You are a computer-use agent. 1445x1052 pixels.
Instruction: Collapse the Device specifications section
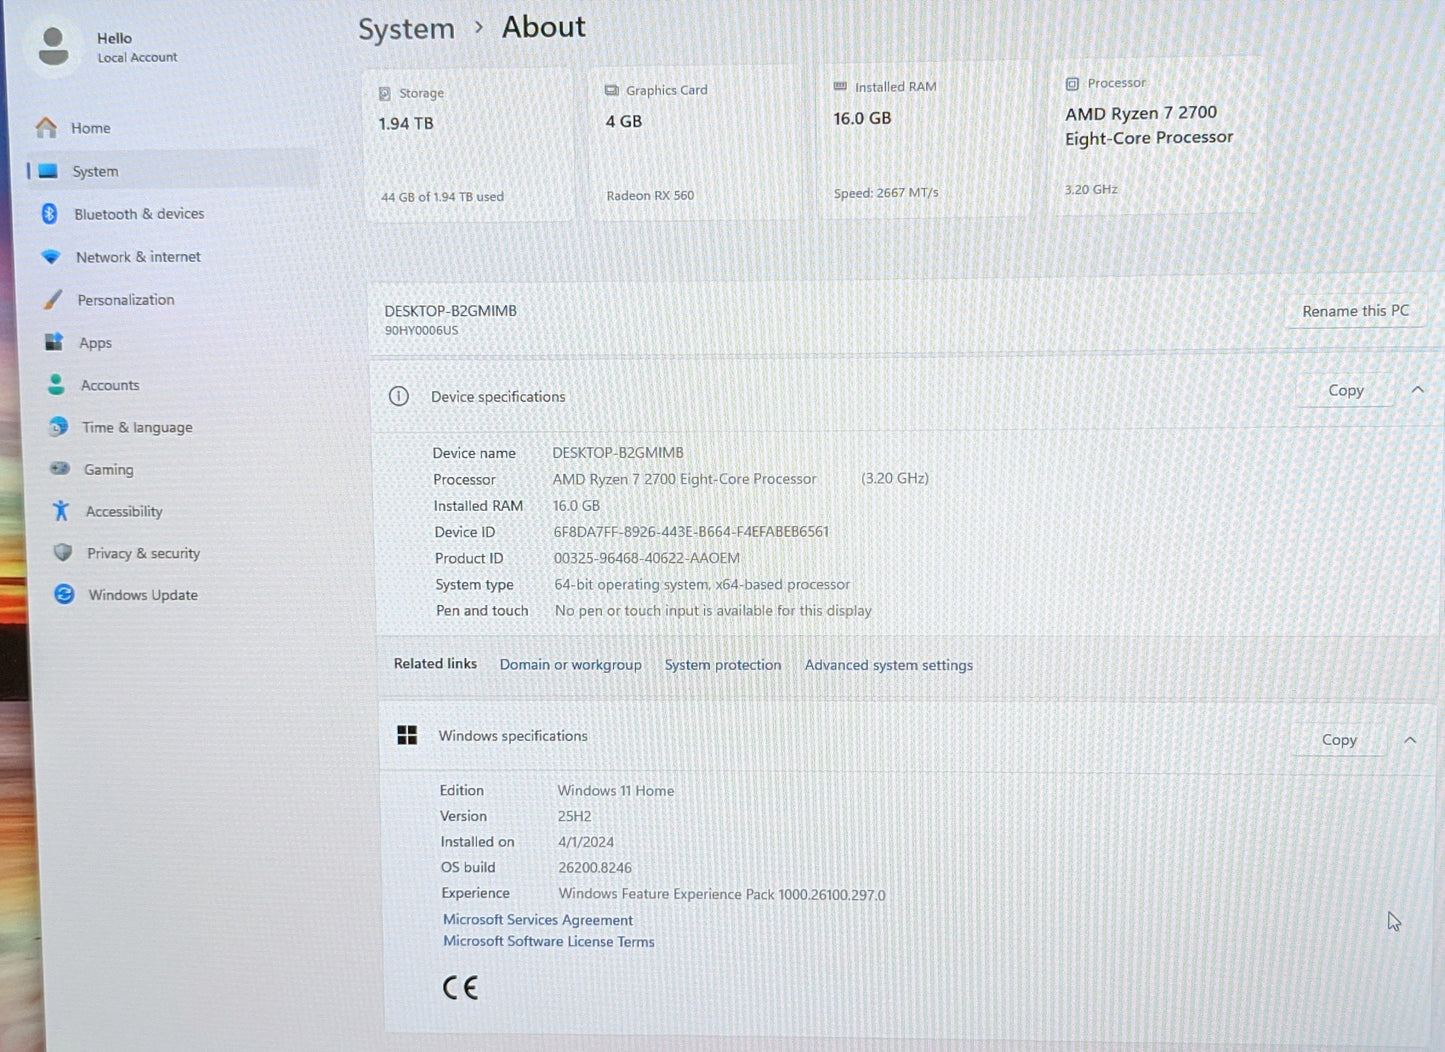1418,390
